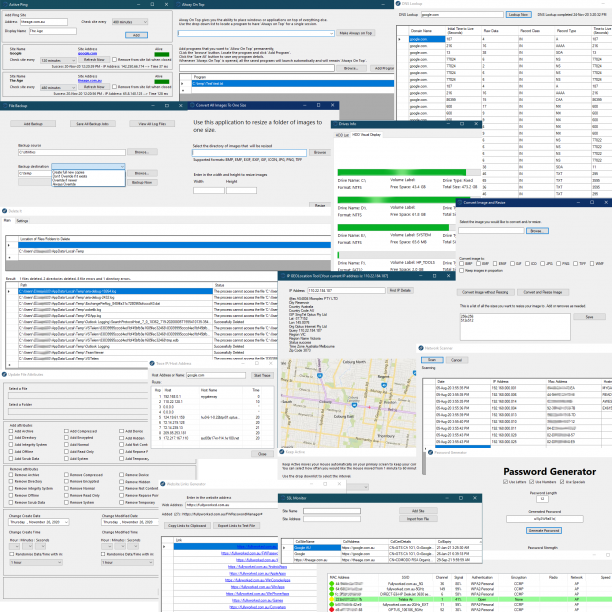Click the green Alive indicator for Google site
Image resolution: width=612 pixels, height=612 pixels.
pyautogui.click(x=162, y=55)
